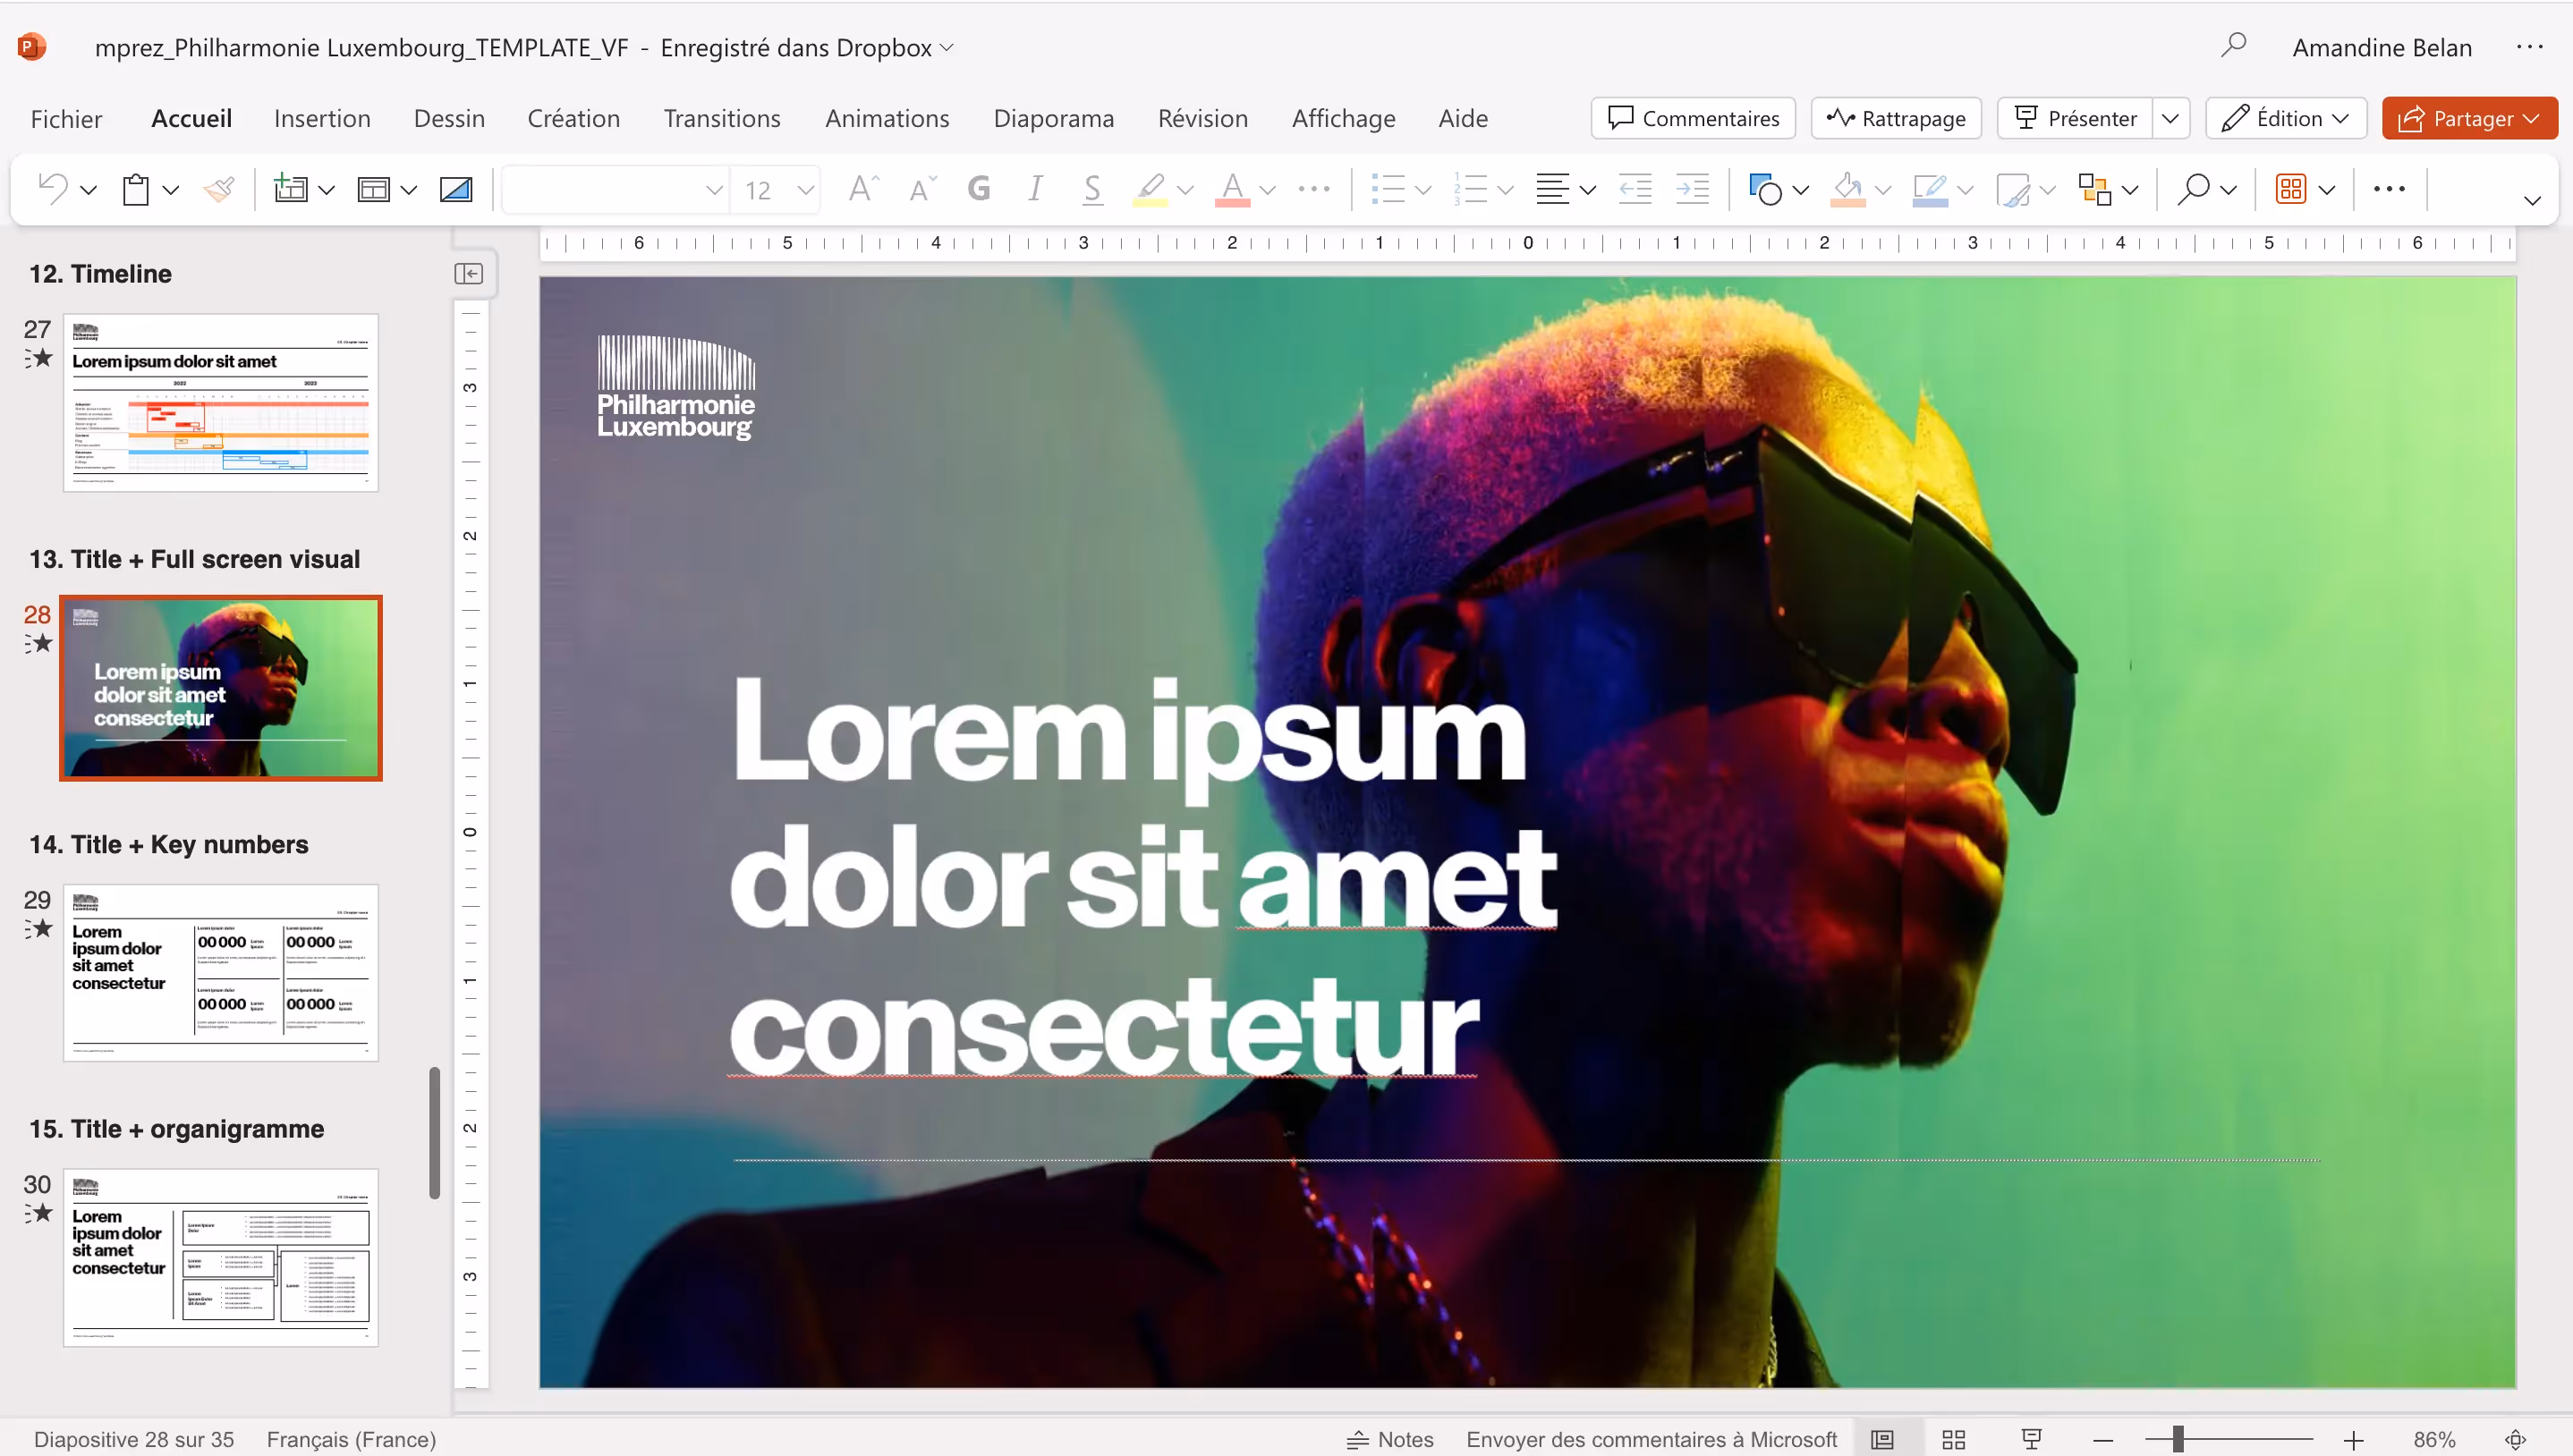
Task: Toggle italic formatting icon
Action: (x=1036, y=189)
